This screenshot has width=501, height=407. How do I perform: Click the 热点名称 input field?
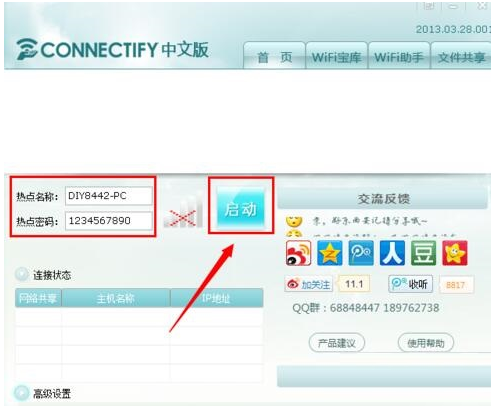coord(109,196)
